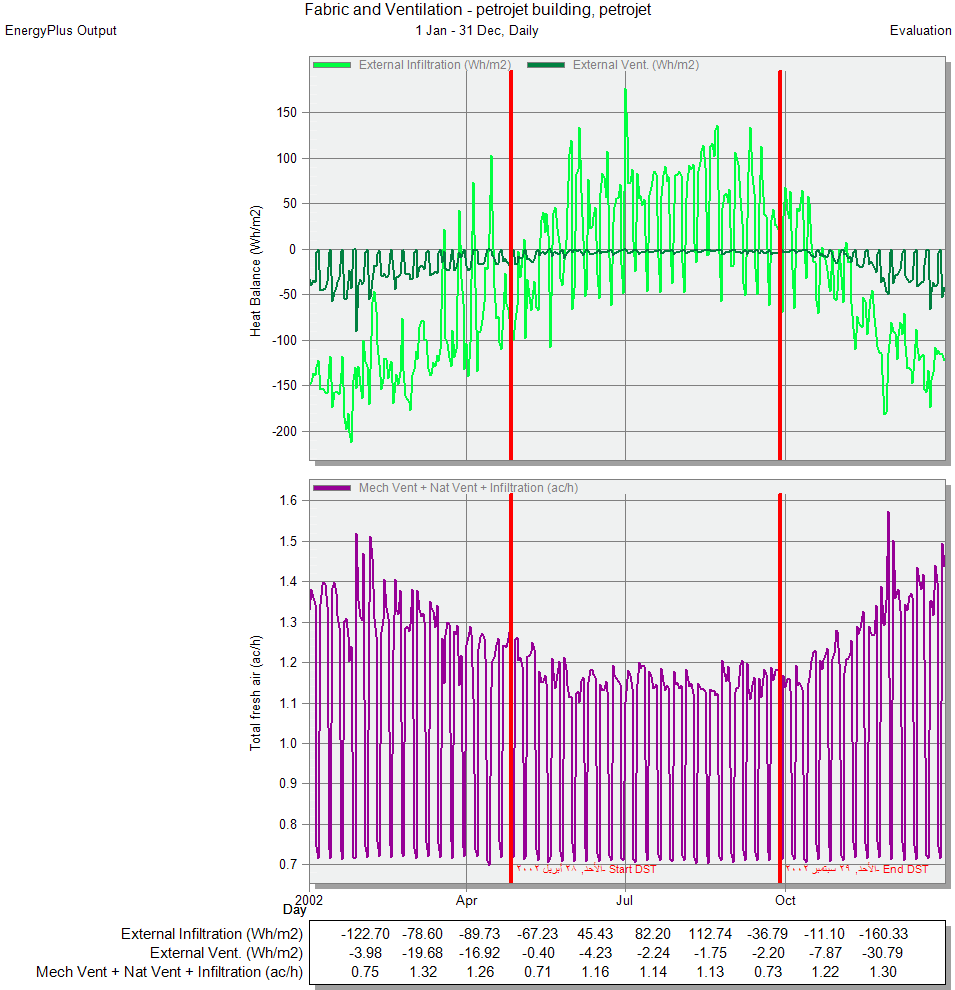The width and height of the screenshot is (955, 990).
Task: Click the purple Mech Vent legend swatch
Action: point(331,488)
